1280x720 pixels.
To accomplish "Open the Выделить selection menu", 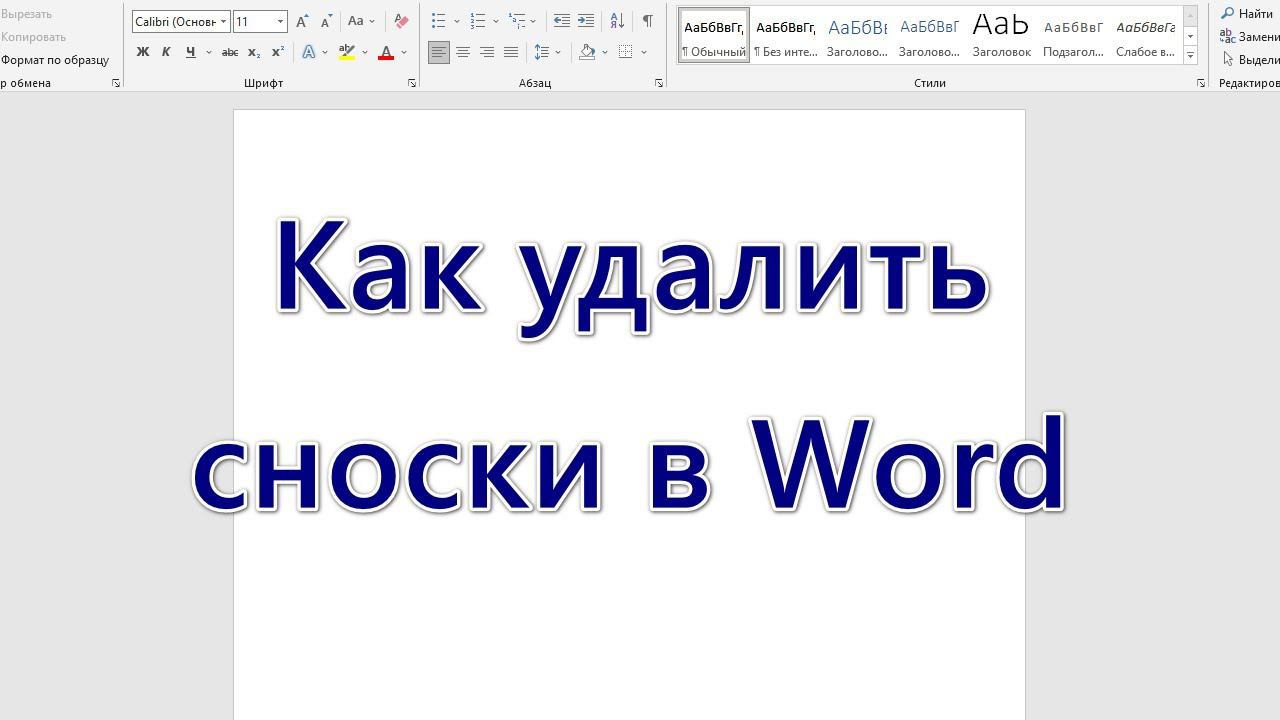I will click(1250, 60).
